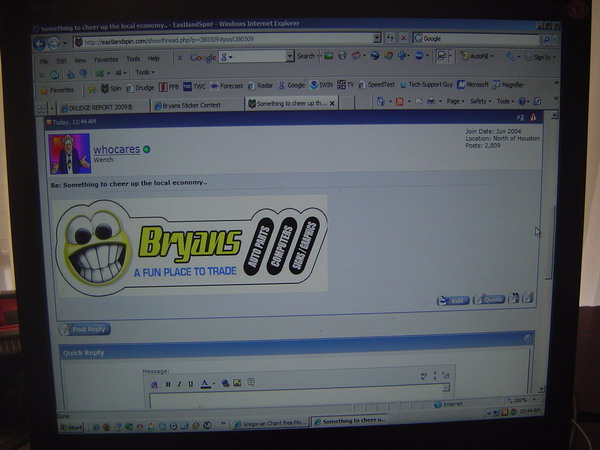
Task: Open the All dropdown in the second toolbar
Action: [121, 73]
